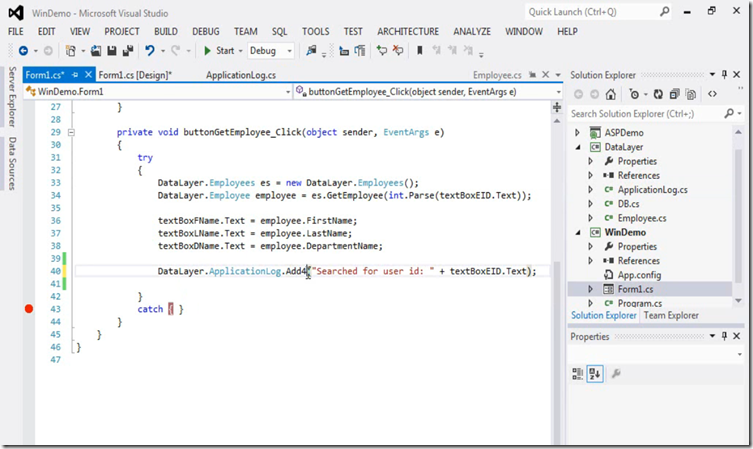
Task: Open the Server Explorer side tab
Action: 12,97
